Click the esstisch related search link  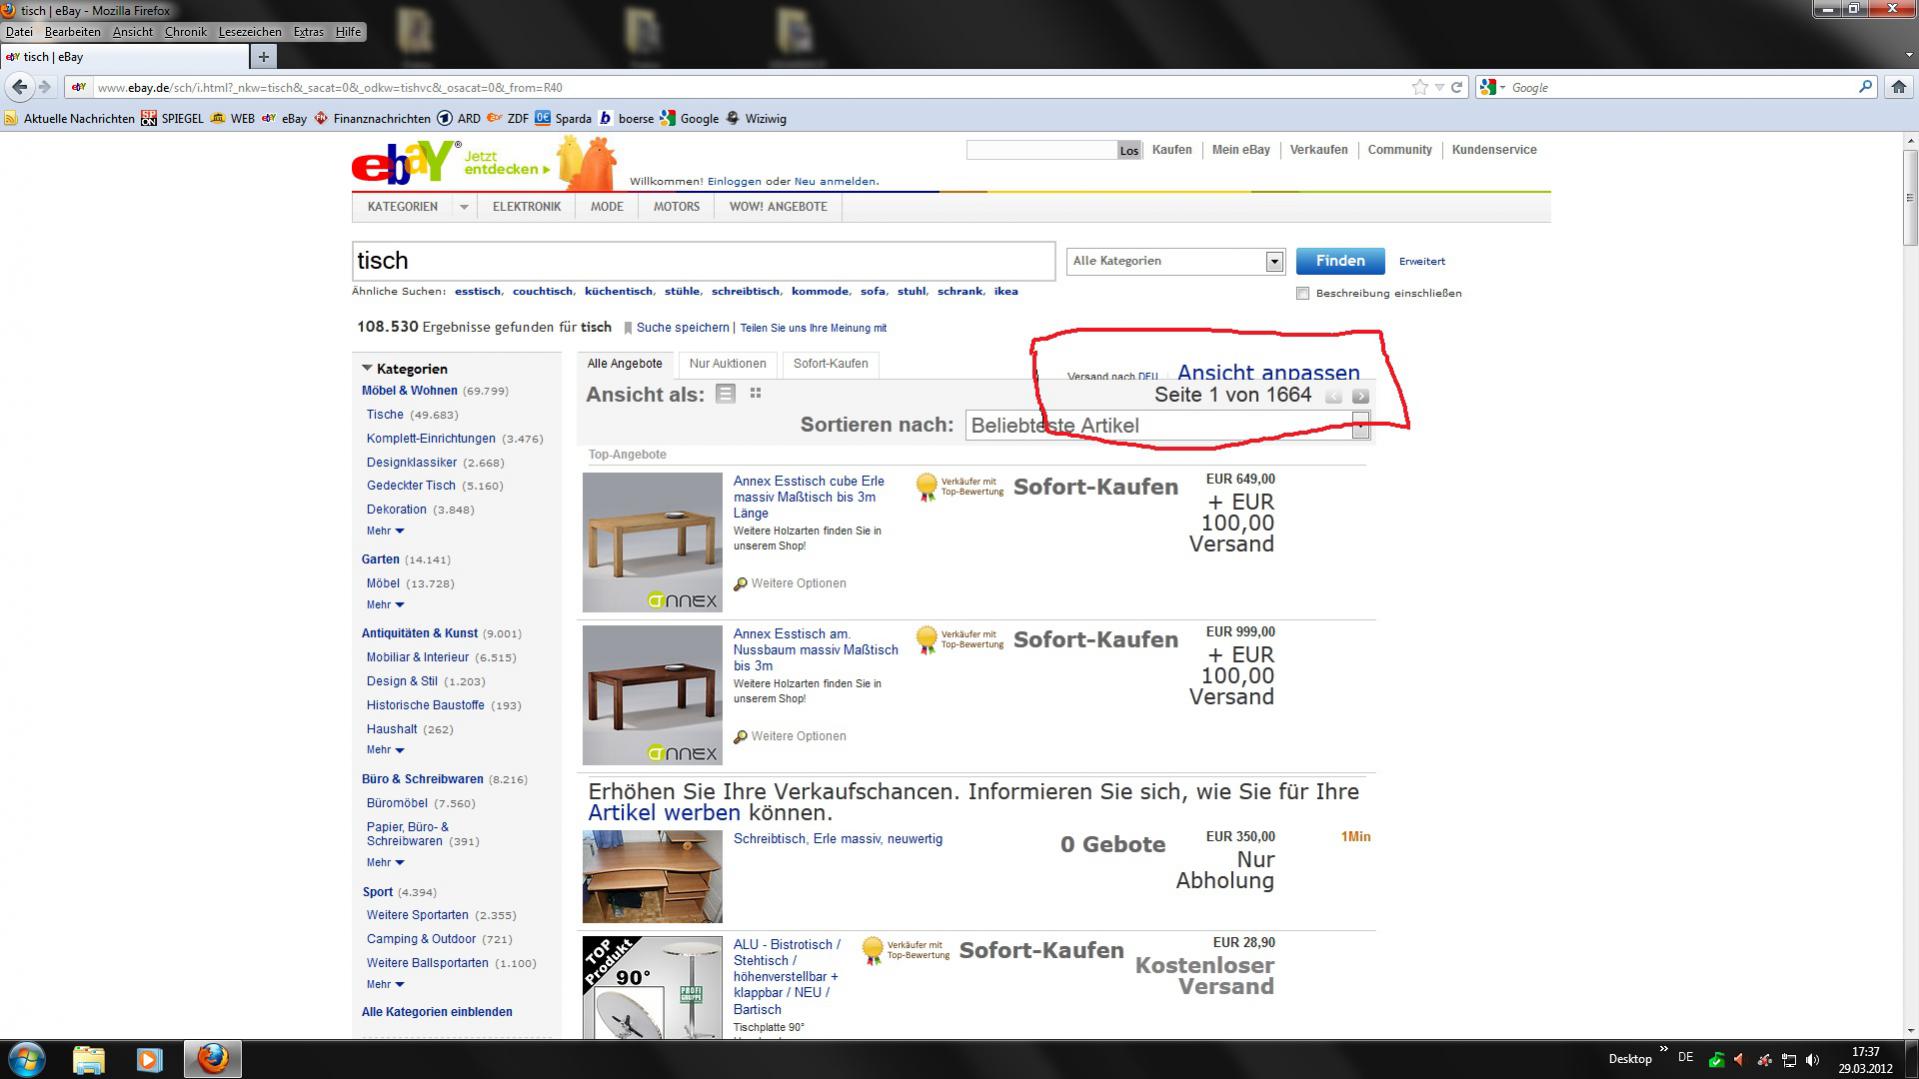[x=478, y=291]
